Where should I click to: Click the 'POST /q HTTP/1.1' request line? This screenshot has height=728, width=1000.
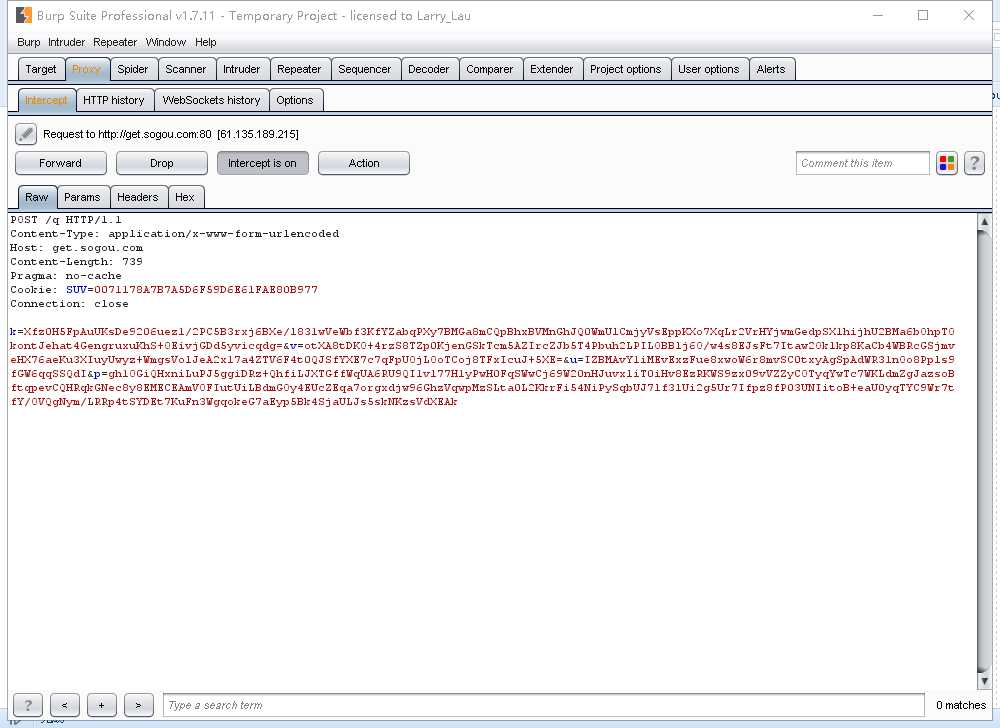click(66, 219)
